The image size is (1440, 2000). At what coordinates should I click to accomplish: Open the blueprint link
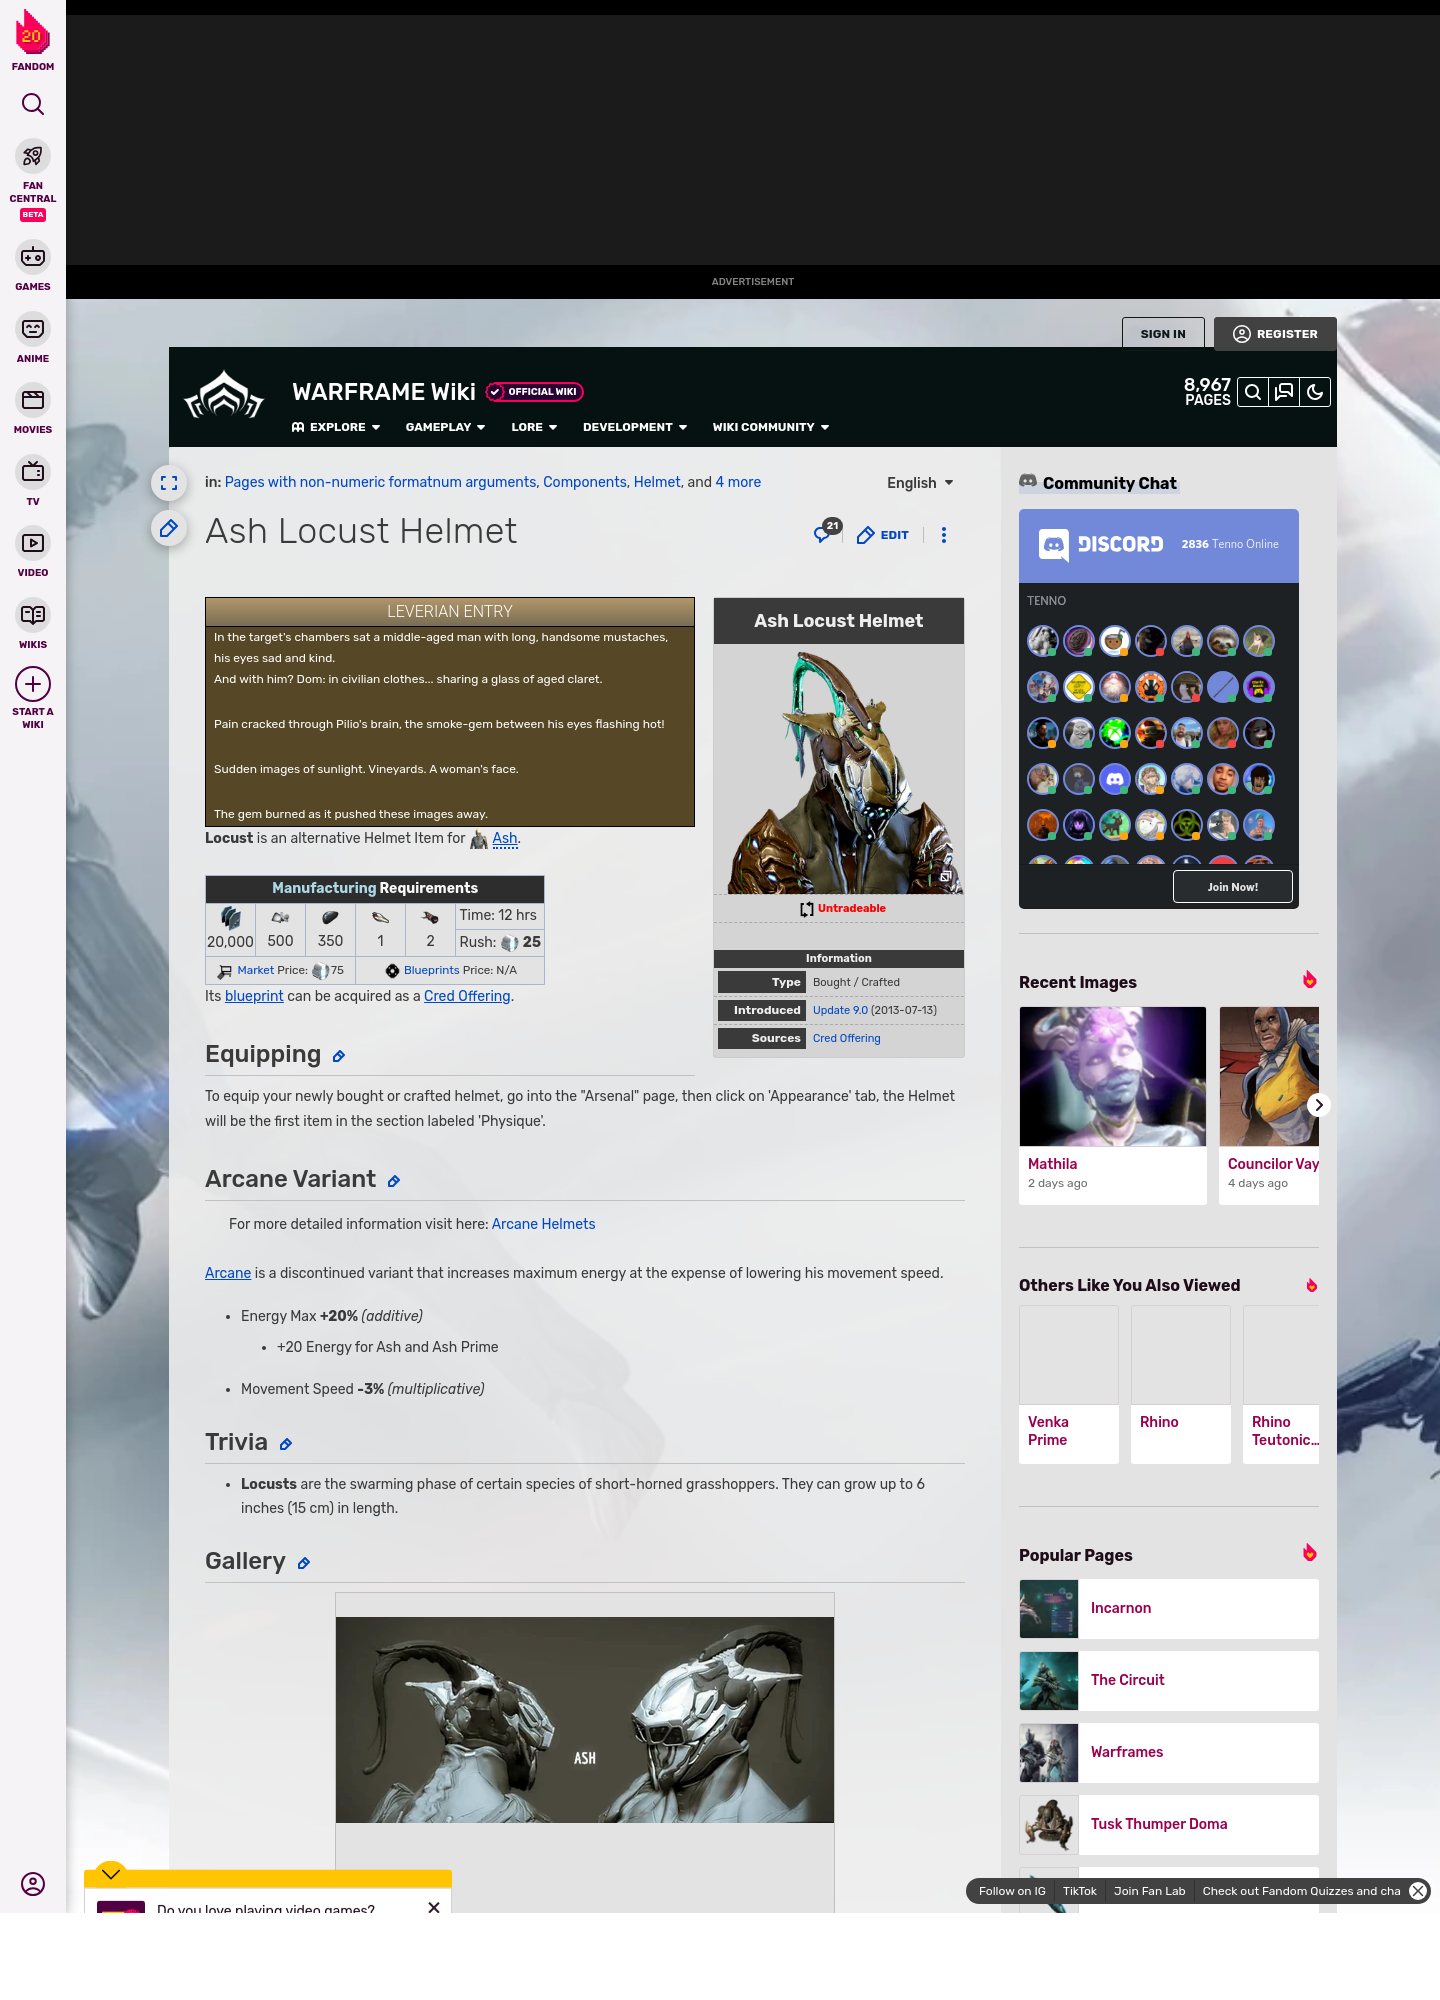[254, 996]
